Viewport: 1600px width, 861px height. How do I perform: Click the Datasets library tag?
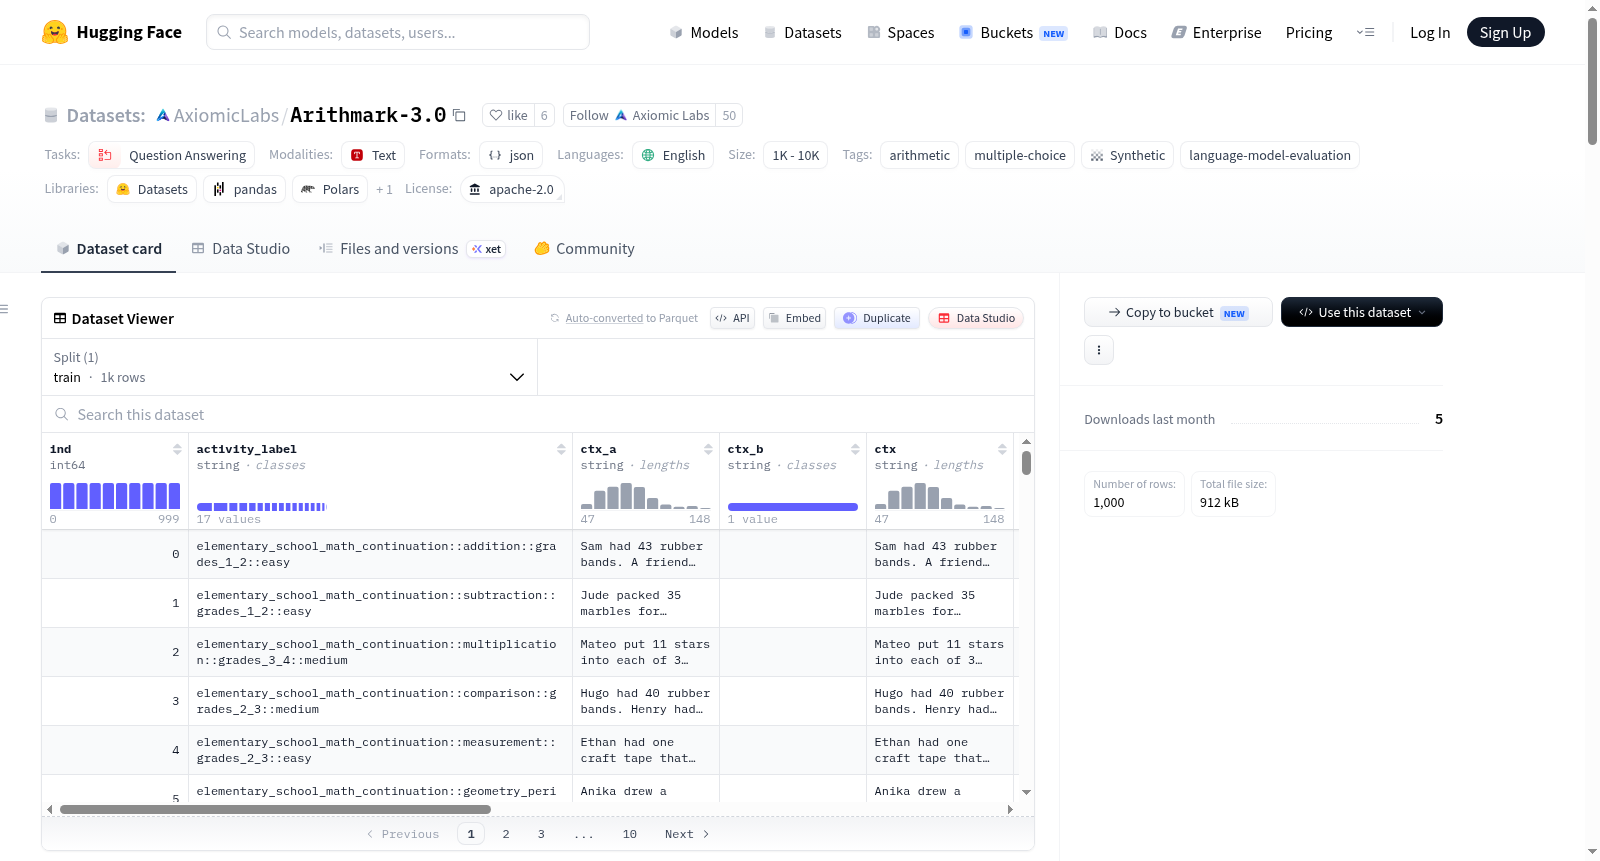(x=152, y=189)
